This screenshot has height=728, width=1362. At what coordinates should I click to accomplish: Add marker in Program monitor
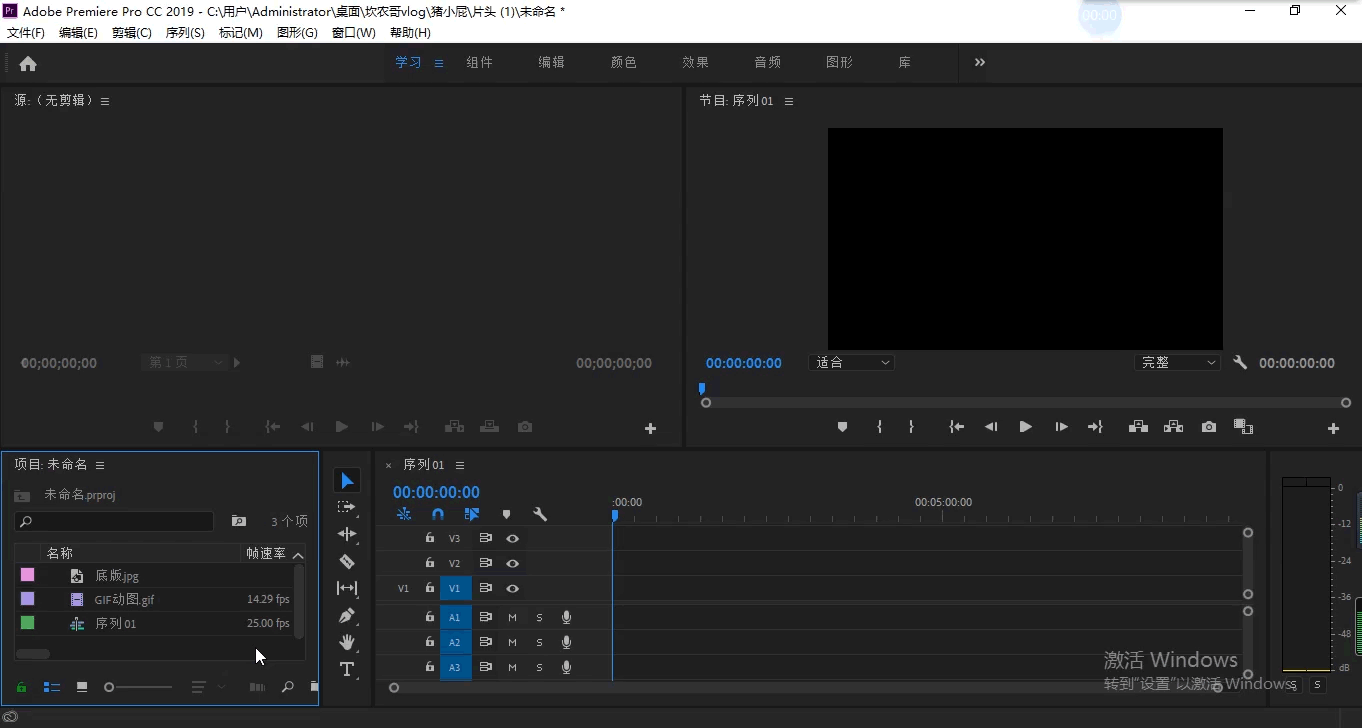(x=842, y=427)
